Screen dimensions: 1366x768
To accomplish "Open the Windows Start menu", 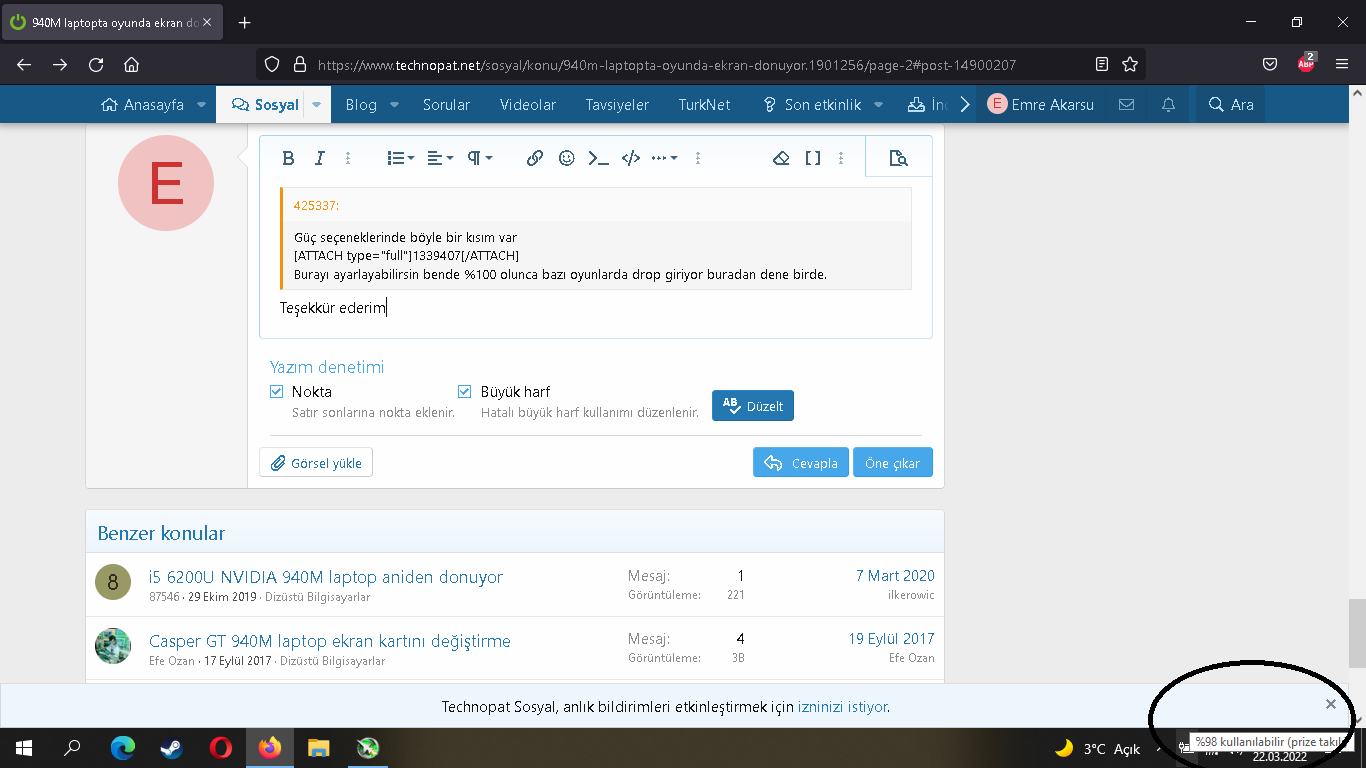I will click(24, 748).
